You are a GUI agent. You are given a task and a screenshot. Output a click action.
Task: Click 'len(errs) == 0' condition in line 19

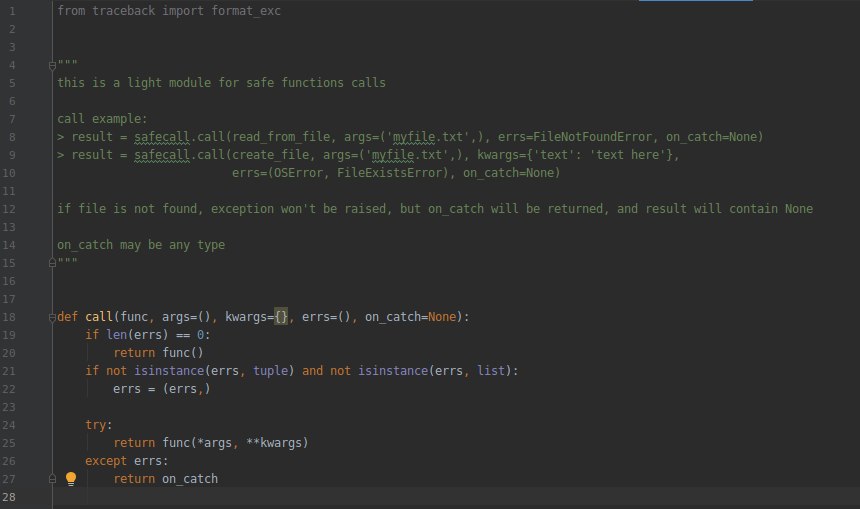155,335
